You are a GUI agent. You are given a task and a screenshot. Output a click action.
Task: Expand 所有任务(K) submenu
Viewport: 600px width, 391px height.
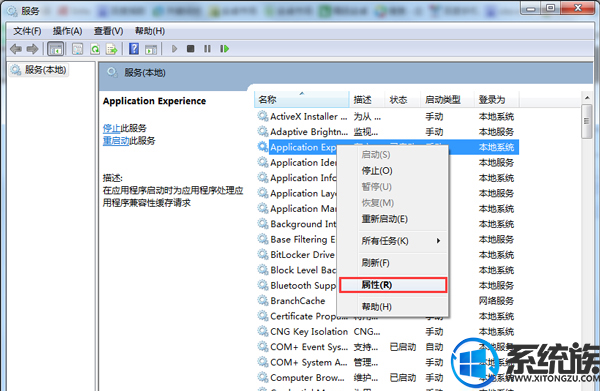point(393,241)
